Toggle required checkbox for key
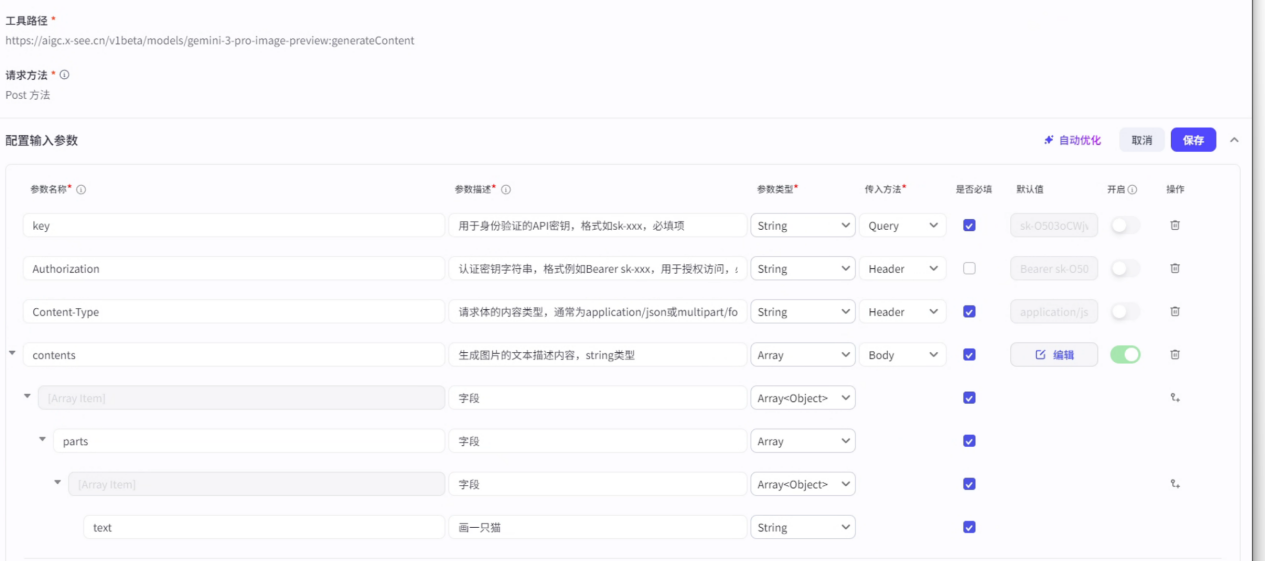The width and height of the screenshot is (1265, 561). [x=969, y=225]
